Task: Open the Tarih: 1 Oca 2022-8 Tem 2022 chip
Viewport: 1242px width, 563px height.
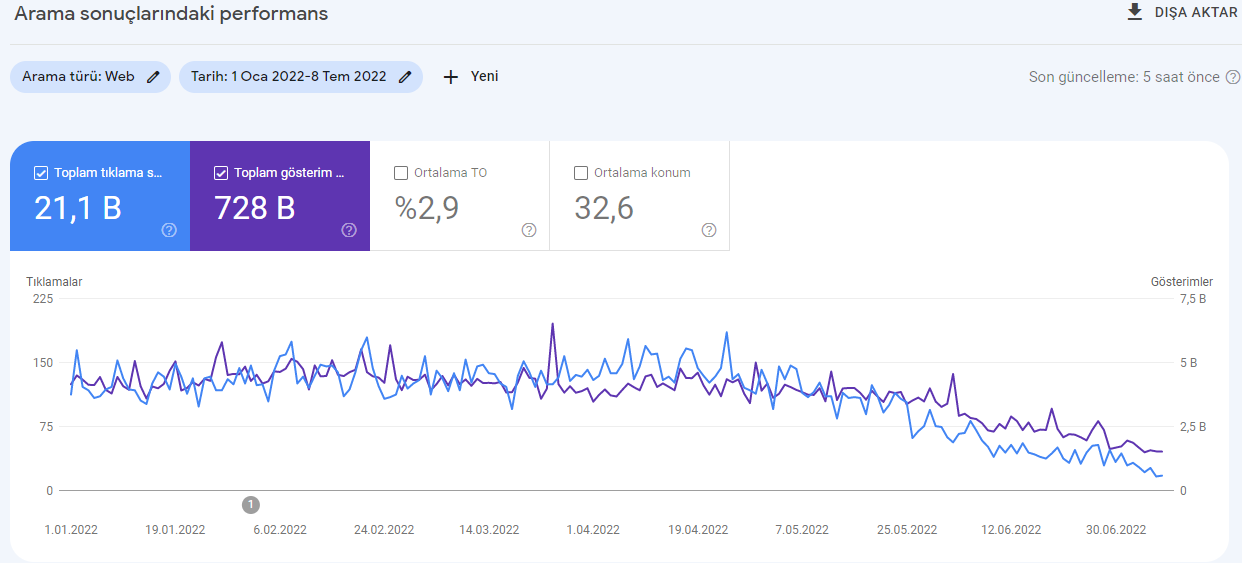Action: tap(301, 77)
